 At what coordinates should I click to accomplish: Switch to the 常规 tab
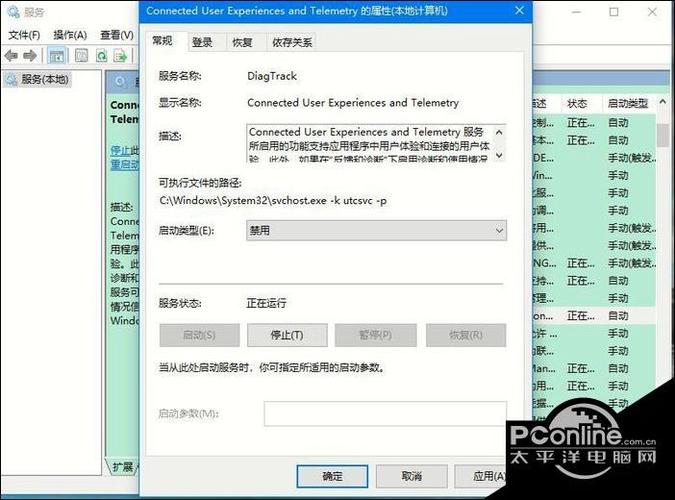pos(162,41)
